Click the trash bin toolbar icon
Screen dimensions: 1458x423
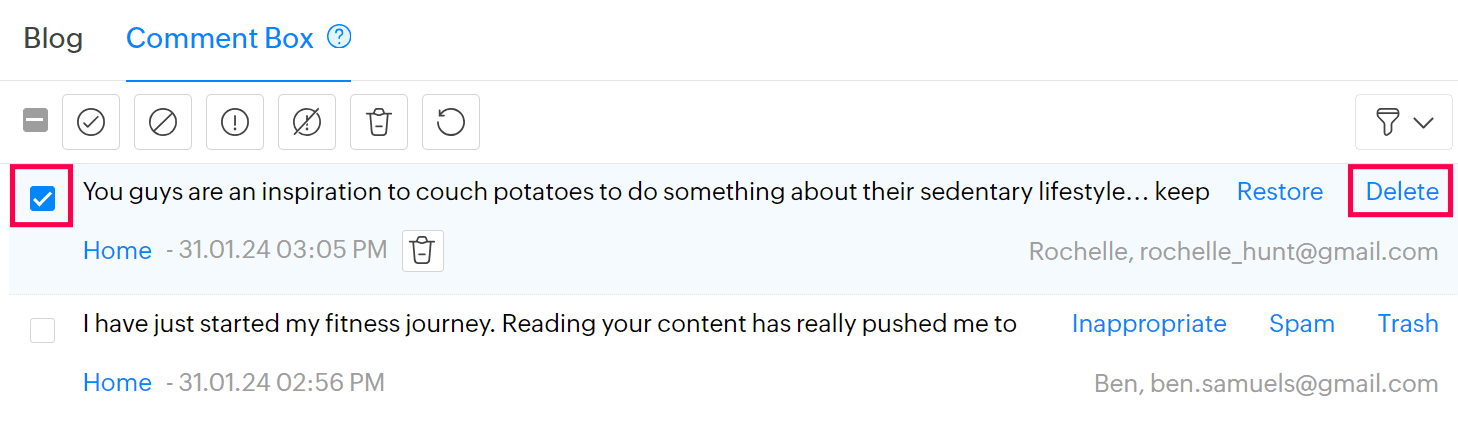pyautogui.click(x=379, y=122)
